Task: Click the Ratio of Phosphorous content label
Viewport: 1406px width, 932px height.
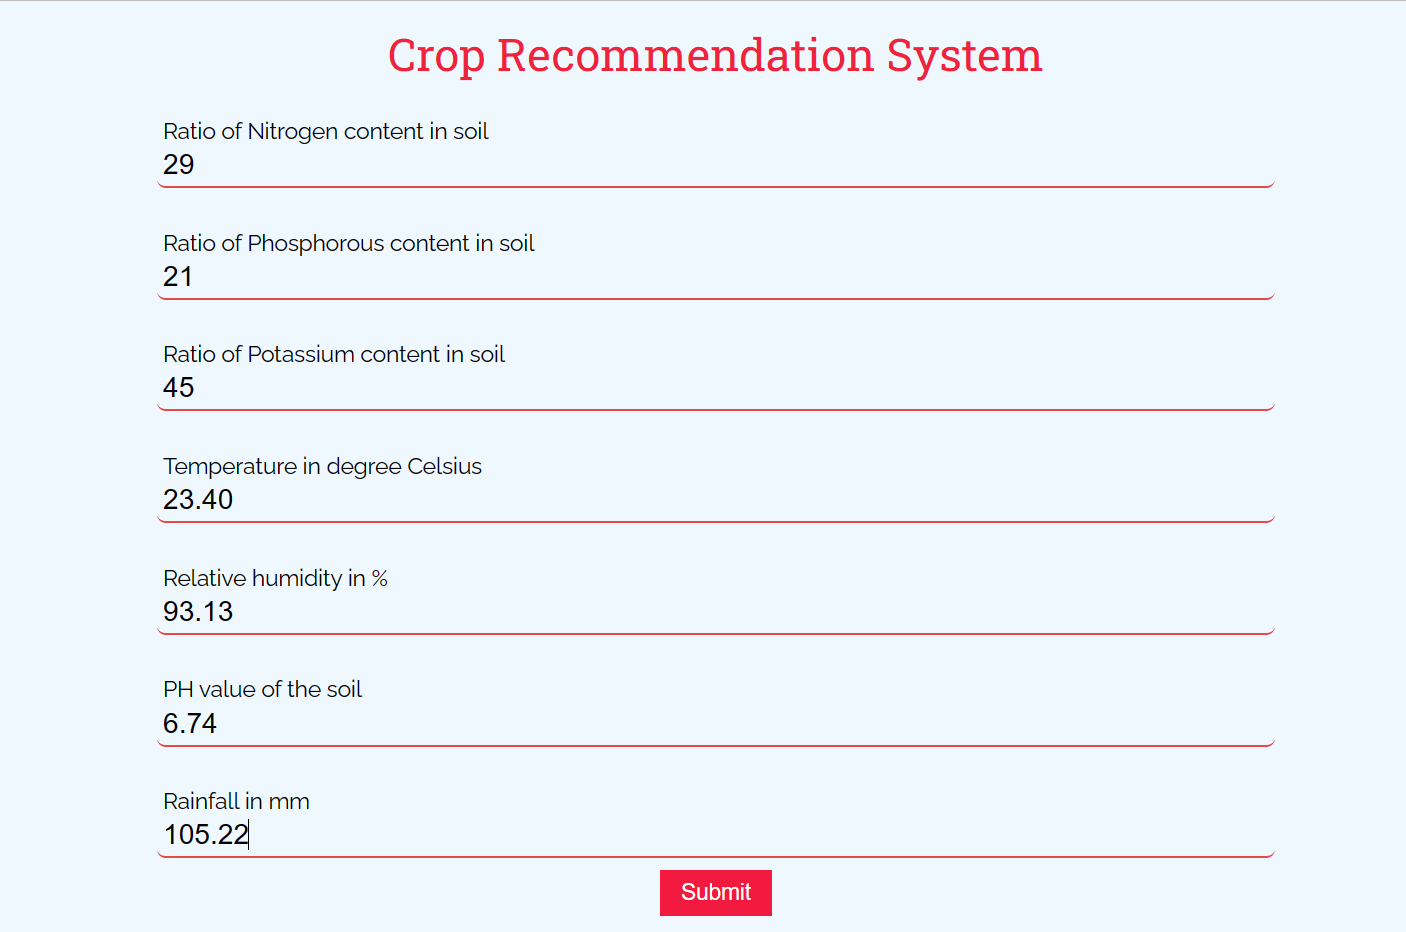Action: point(349,243)
